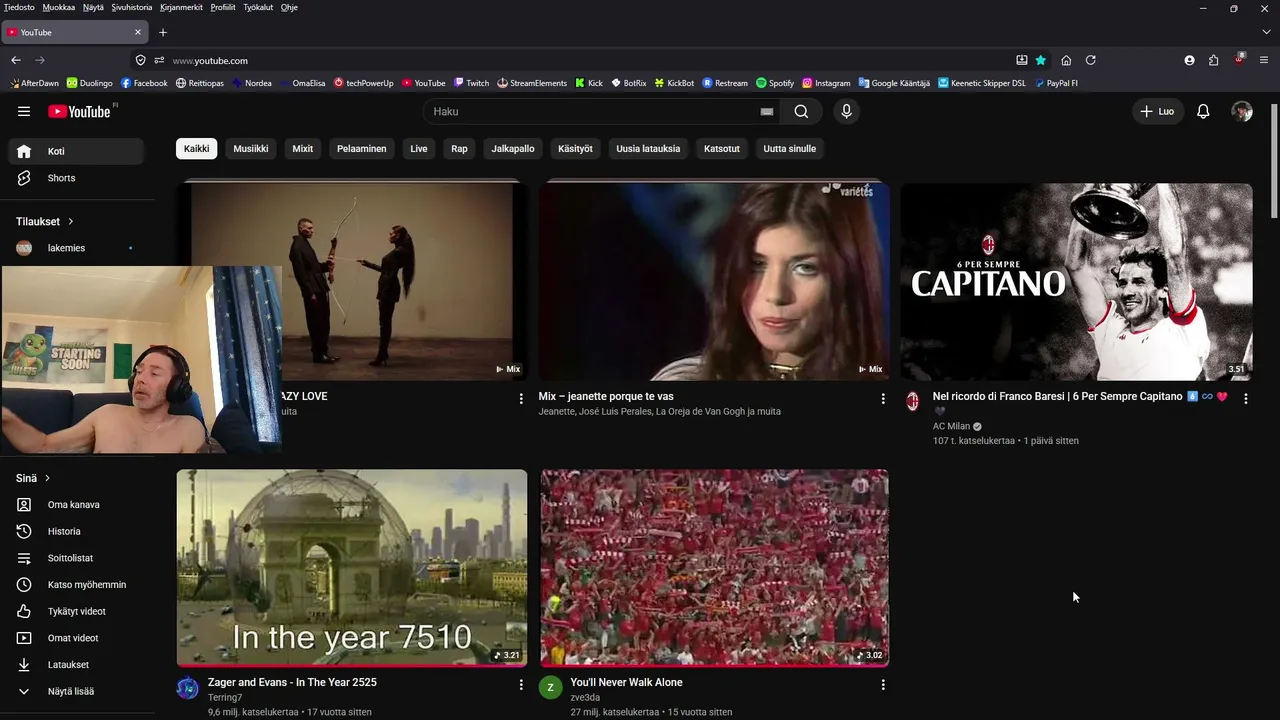The image size is (1280, 720).
Task: Open Spotify bookmark
Action: pyautogui.click(x=775, y=83)
